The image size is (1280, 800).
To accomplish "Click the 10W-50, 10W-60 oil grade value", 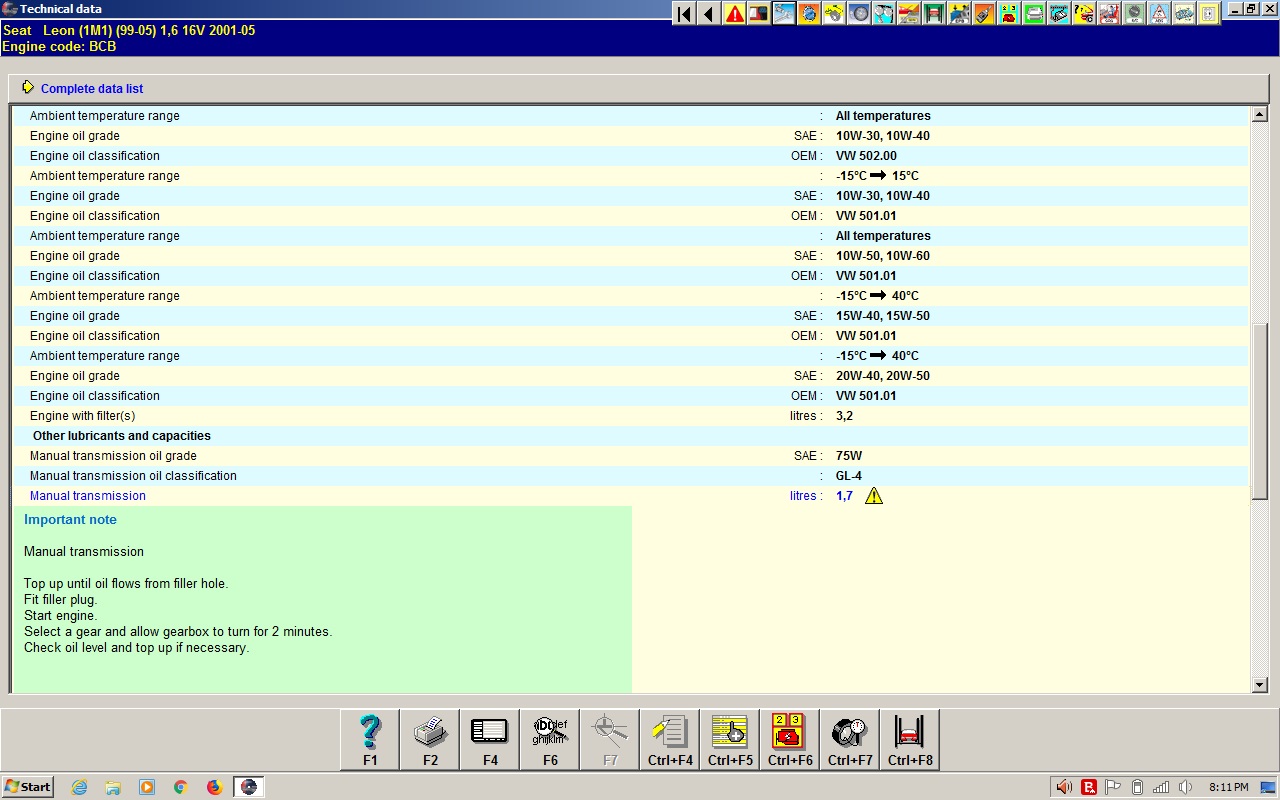I will tap(883, 256).
